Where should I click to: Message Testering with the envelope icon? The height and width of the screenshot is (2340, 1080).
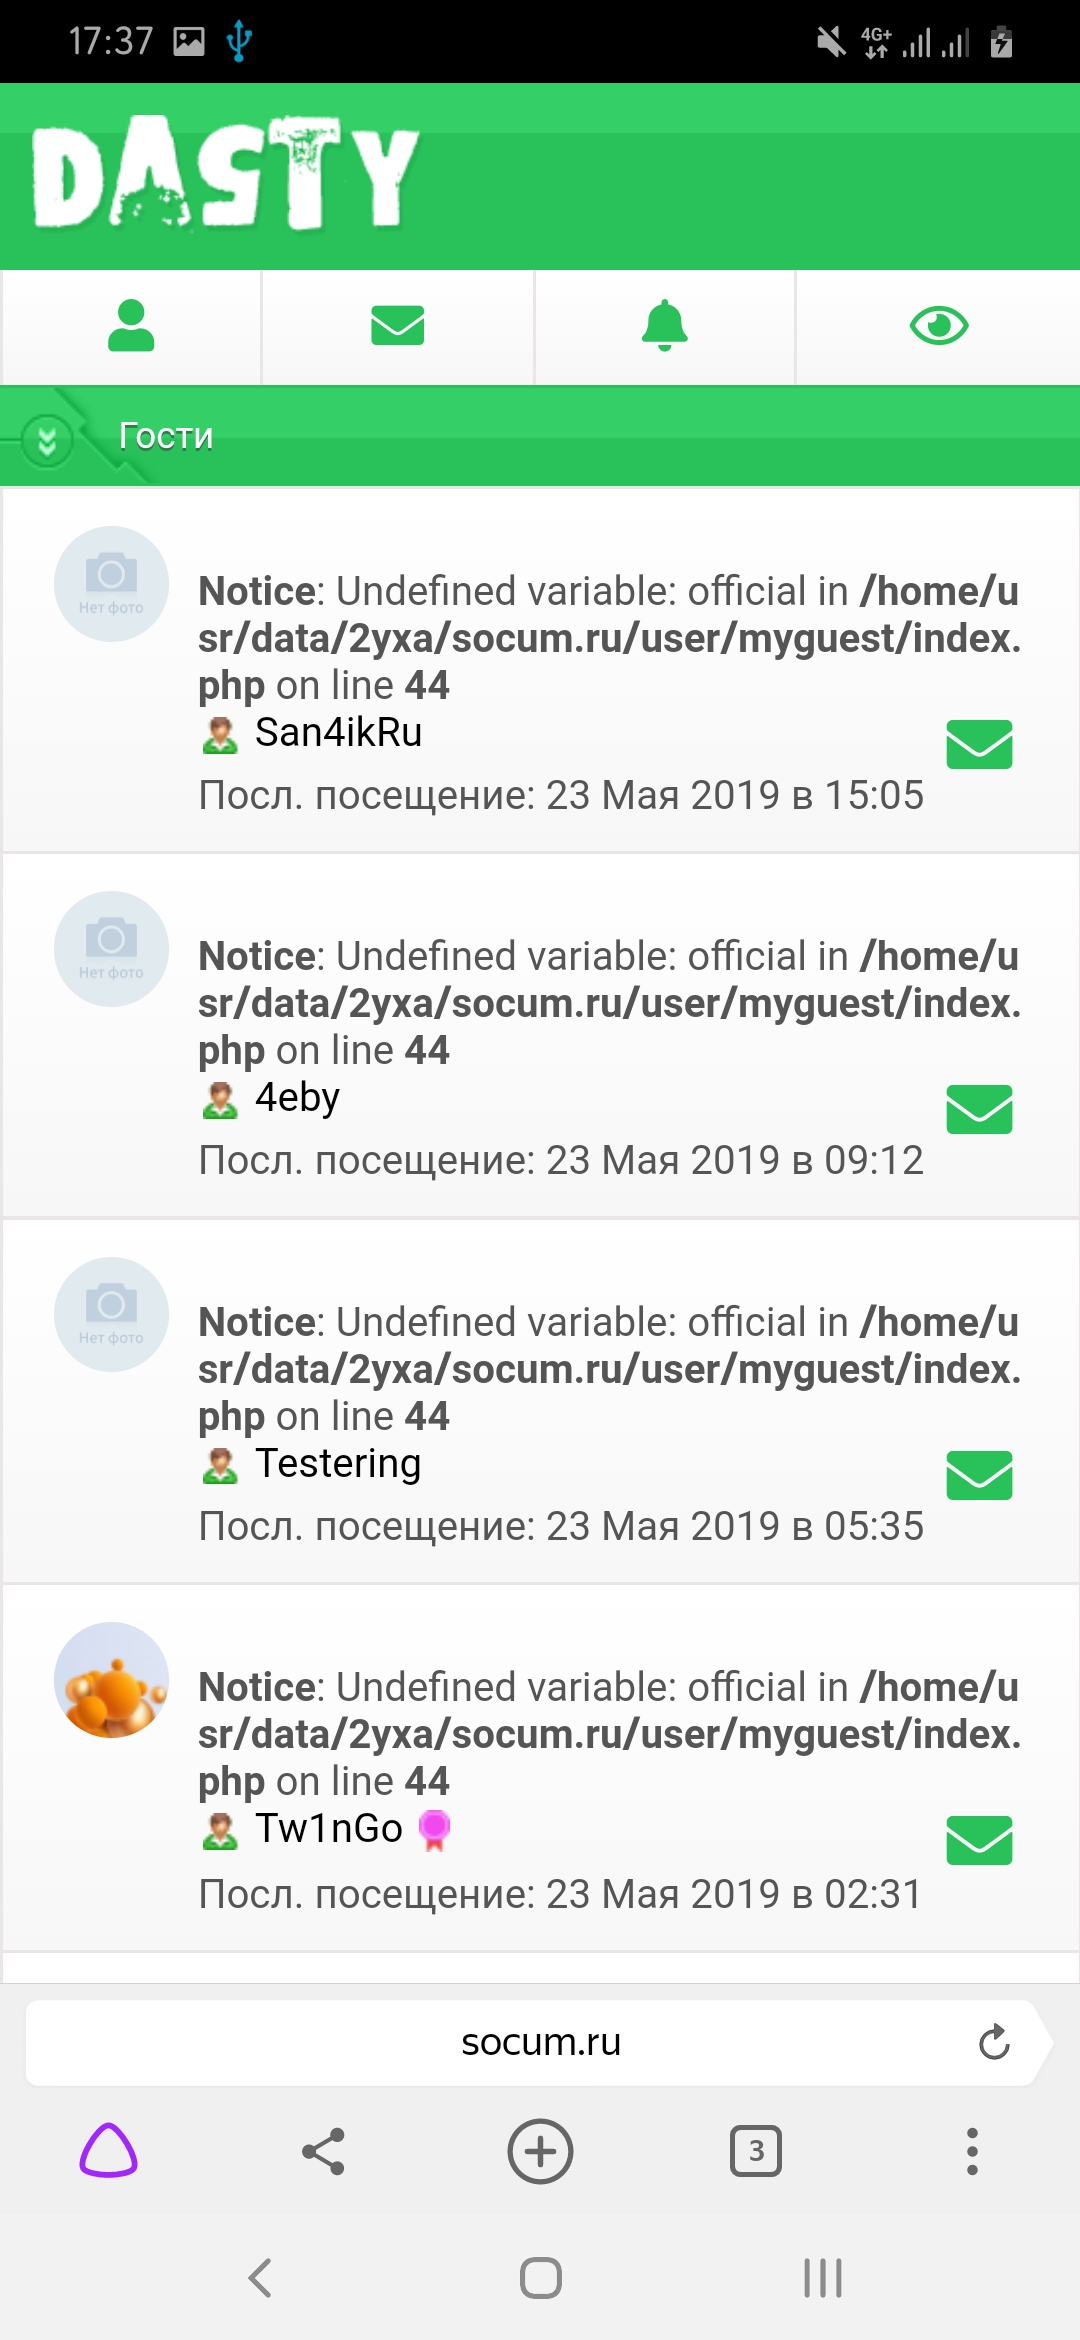pyautogui.click(x=979, y=1475)
